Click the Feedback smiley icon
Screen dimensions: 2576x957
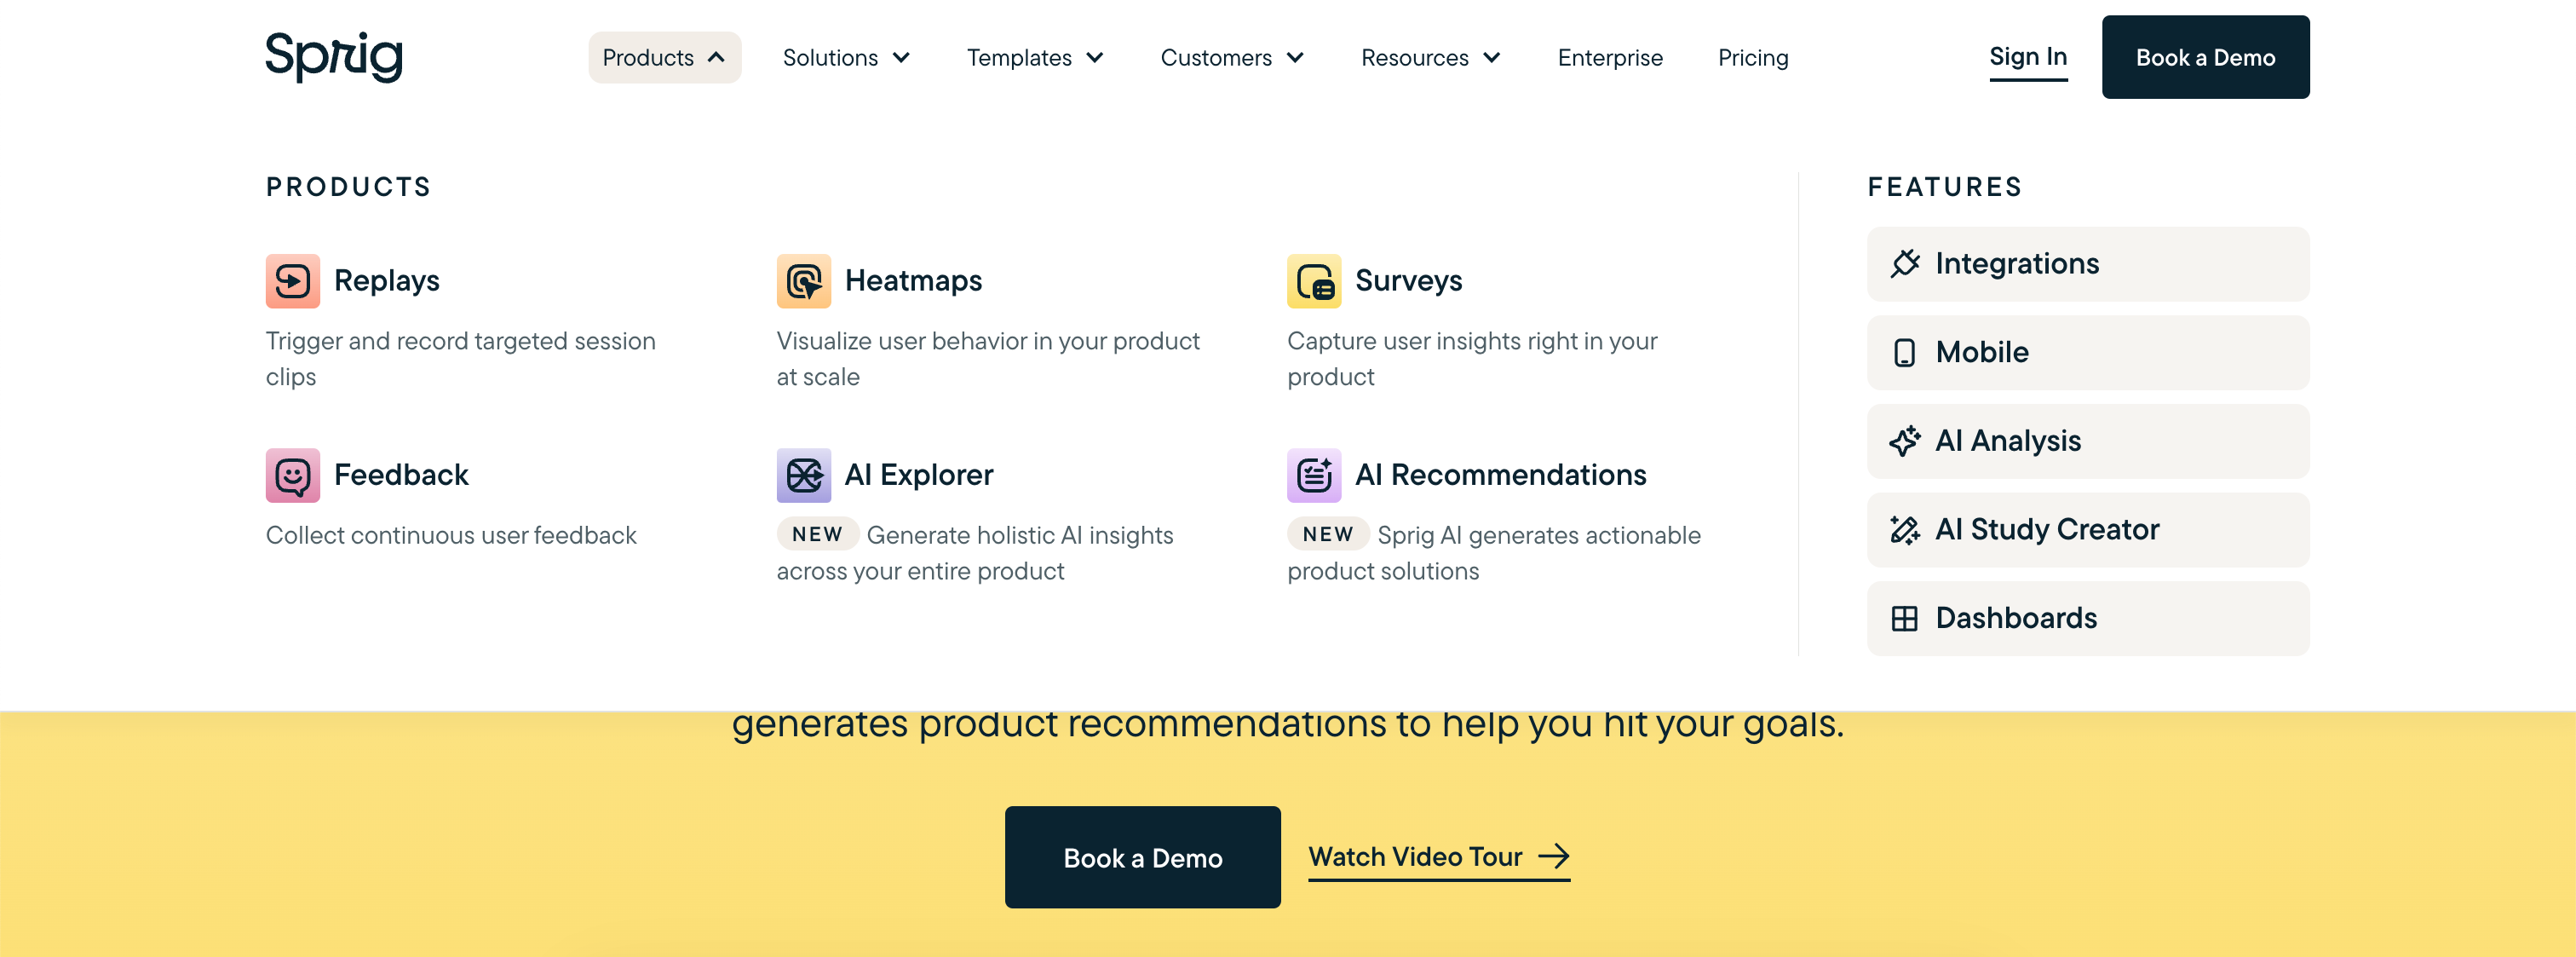292,475
